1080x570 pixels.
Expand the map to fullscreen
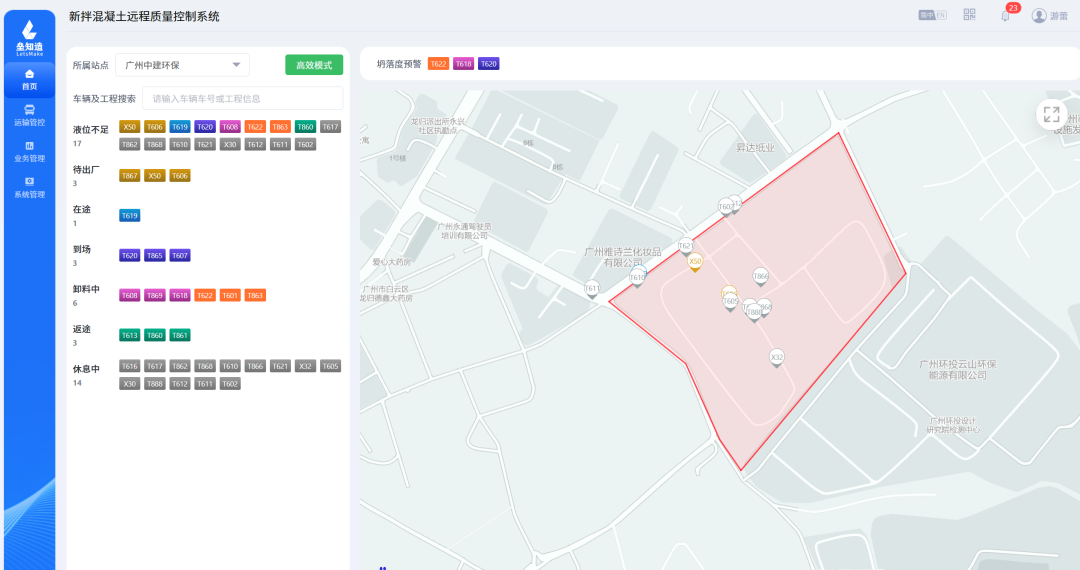click(1051, 114)
